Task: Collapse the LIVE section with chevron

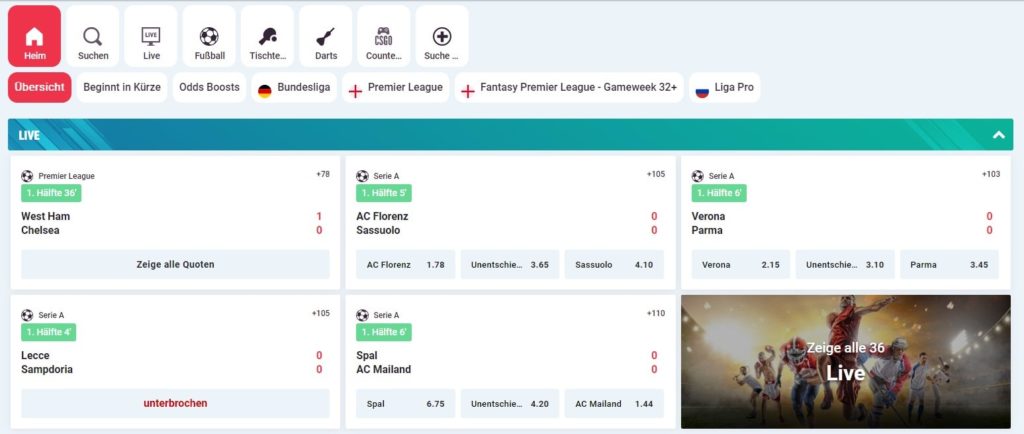Action: (999, 135)
